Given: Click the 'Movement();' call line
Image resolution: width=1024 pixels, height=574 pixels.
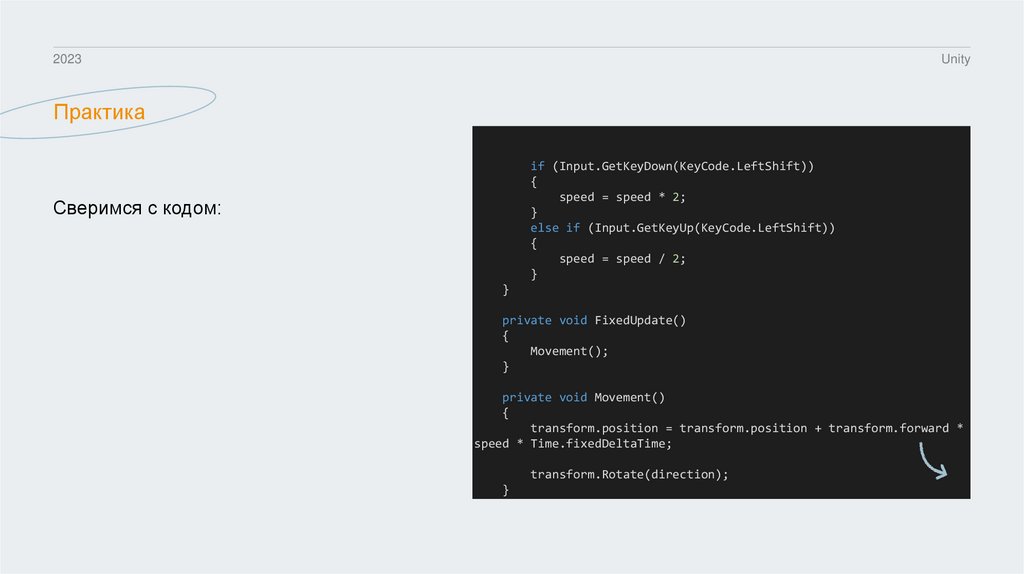Looking at the screenshot, I should (x=569, y=351).
